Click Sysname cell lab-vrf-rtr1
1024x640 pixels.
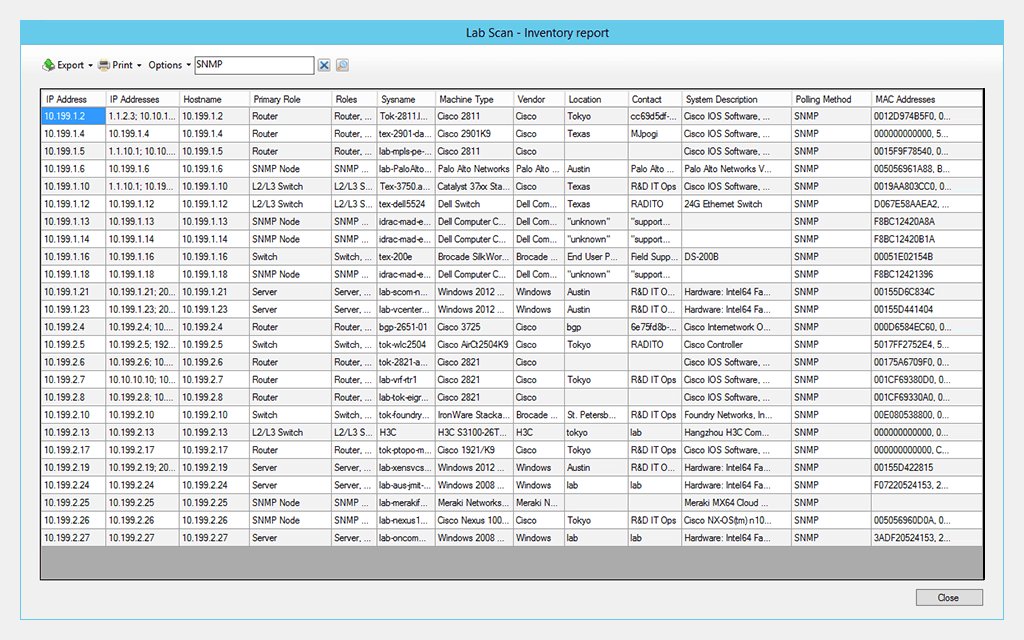point(406,379)
